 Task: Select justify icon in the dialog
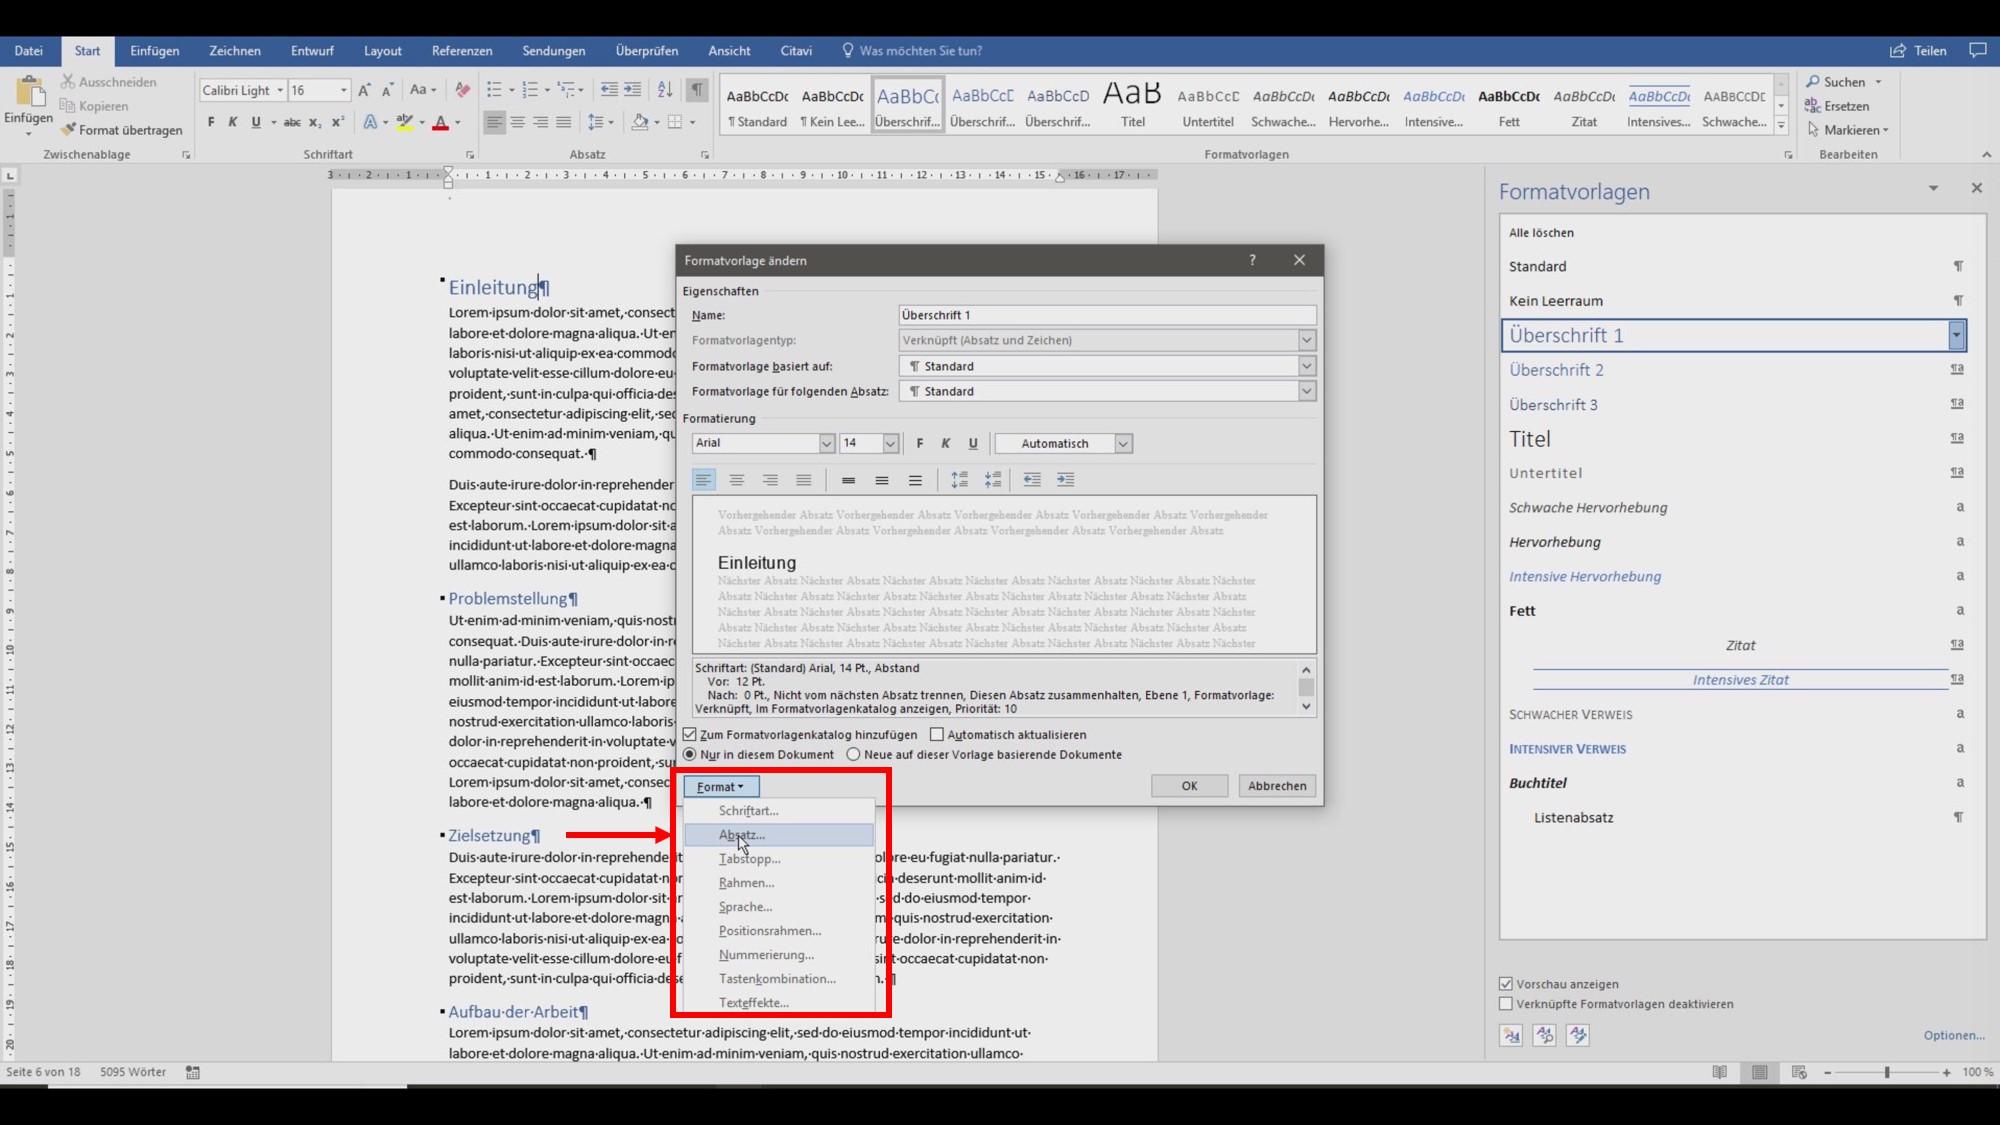pyautogui.click(x=803, y=480)
